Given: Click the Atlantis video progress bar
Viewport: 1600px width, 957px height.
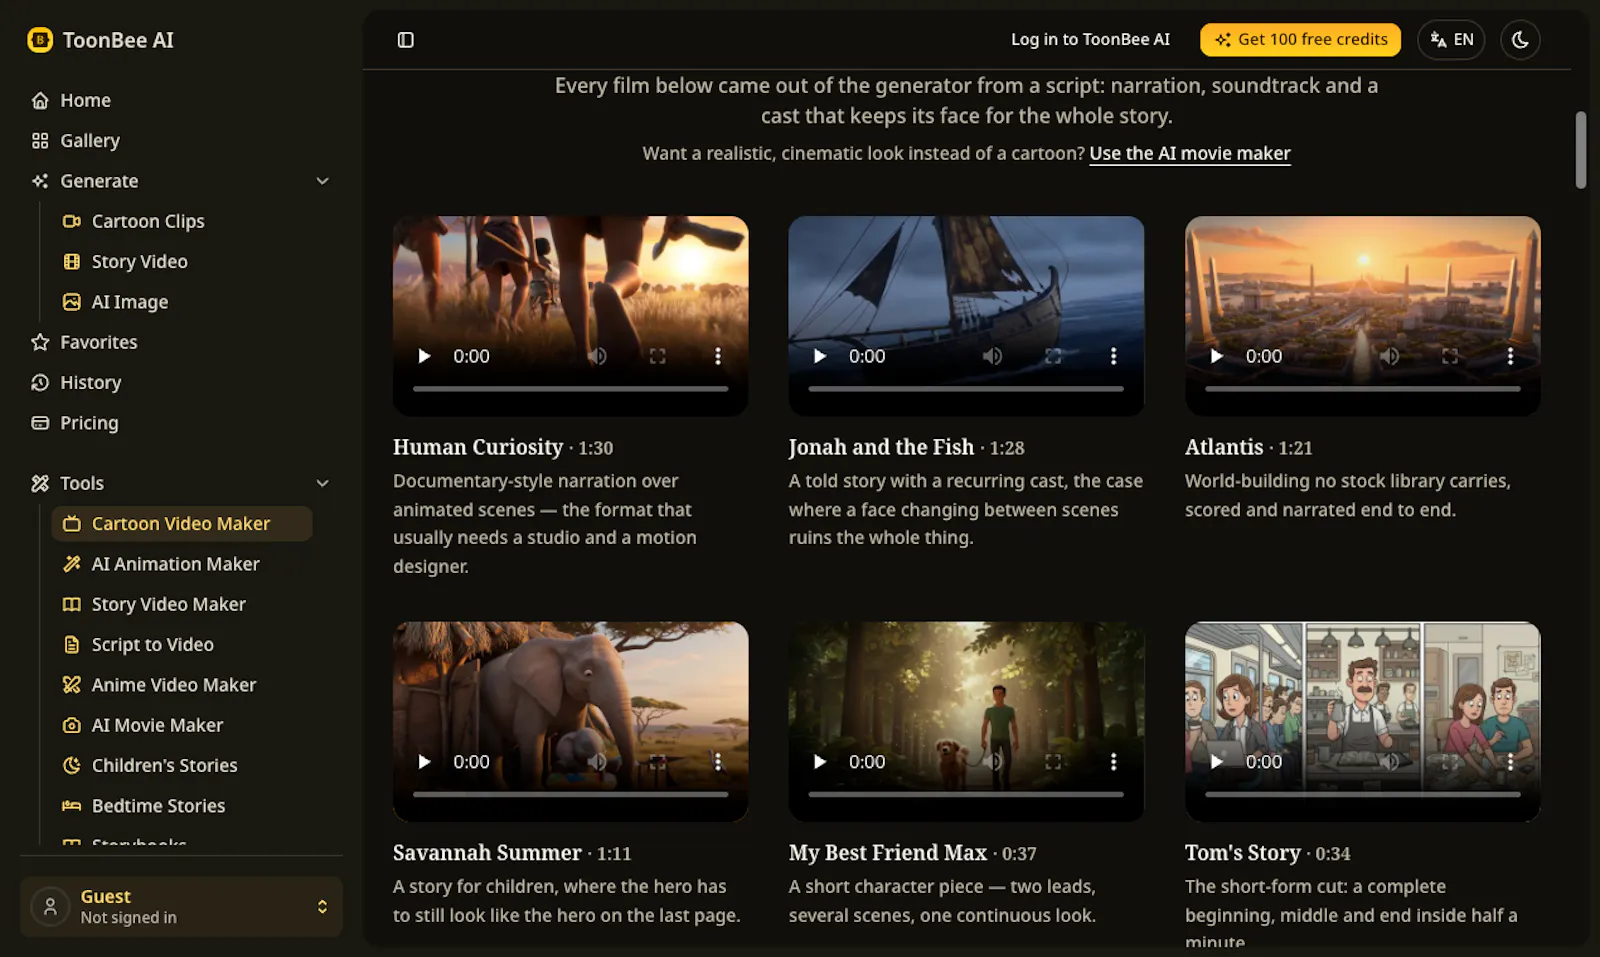Looking at the screenshot, I should click(1363, 389).
